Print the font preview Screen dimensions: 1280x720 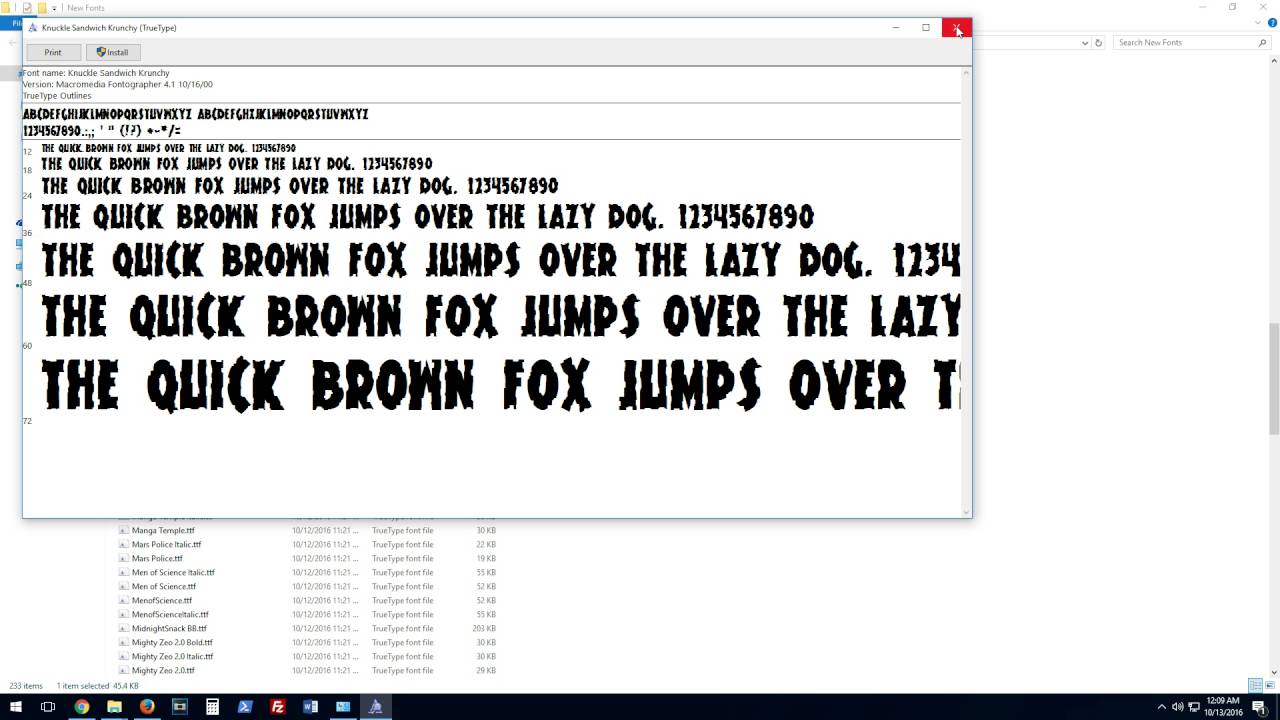pos(53,52)
